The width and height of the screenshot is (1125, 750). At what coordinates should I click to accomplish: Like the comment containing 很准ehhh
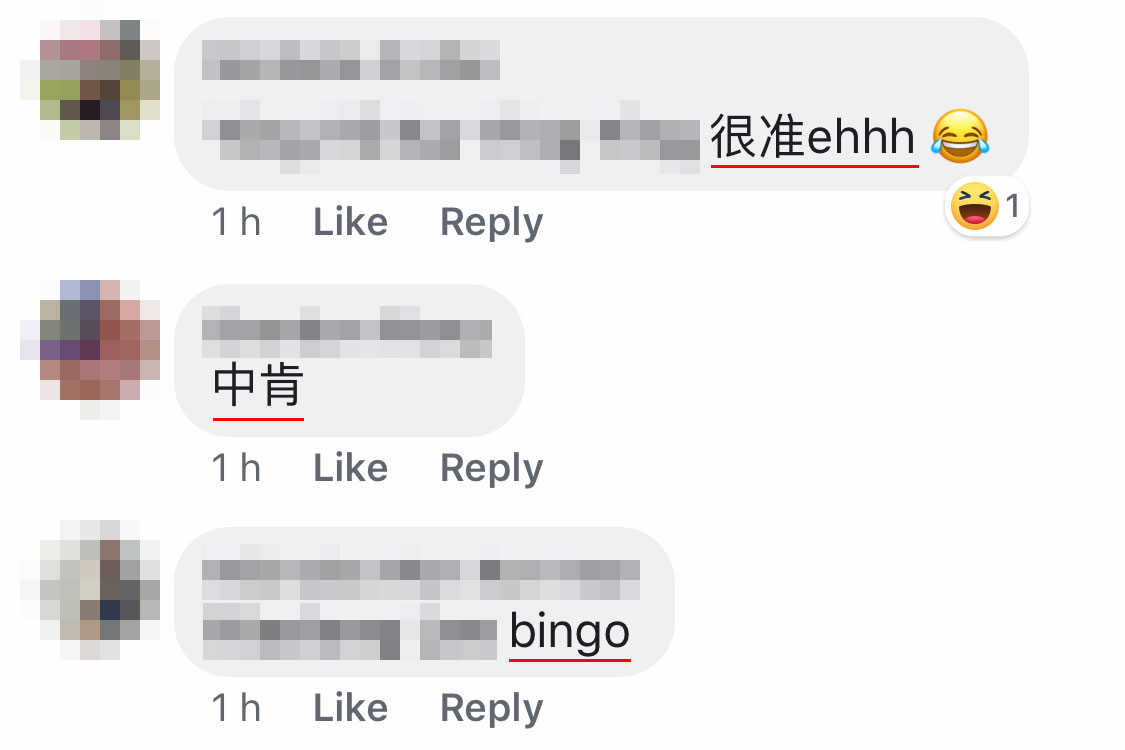350,221
